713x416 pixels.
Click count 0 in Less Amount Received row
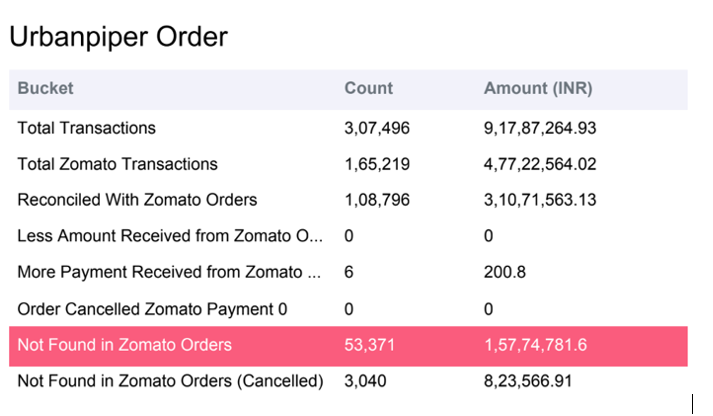click(349, 236)
